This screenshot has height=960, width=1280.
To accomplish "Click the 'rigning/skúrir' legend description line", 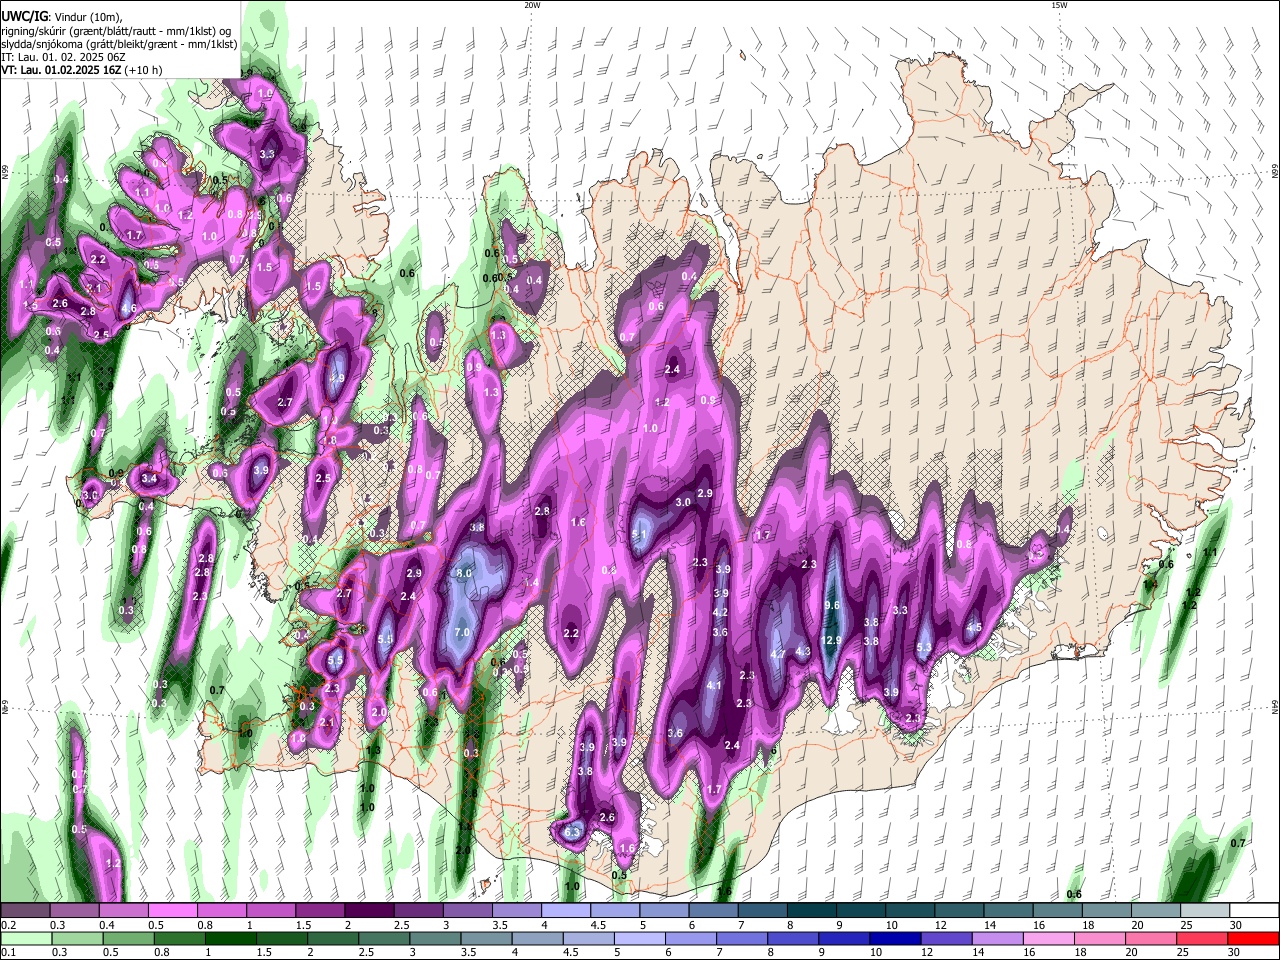I will (117, 30).
